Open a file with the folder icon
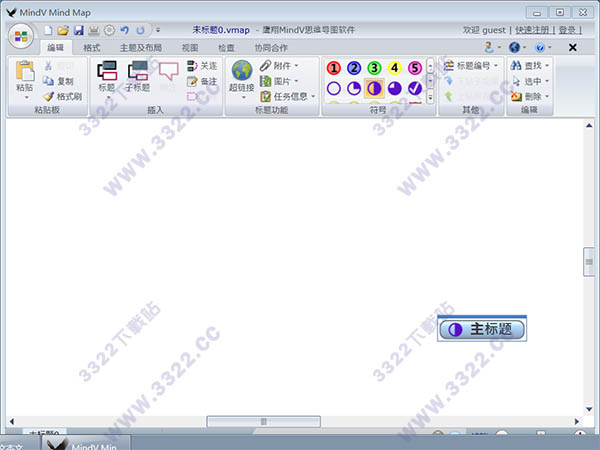The width and height of the screenshot is (600, 450). (63, 30)
